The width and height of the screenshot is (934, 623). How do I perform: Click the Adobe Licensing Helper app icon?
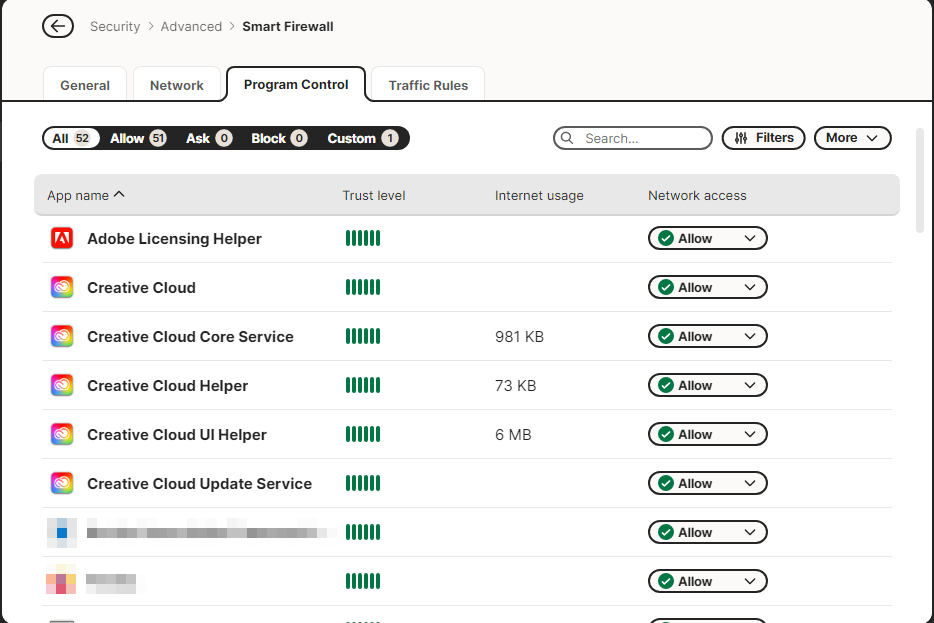click(62, 239)
